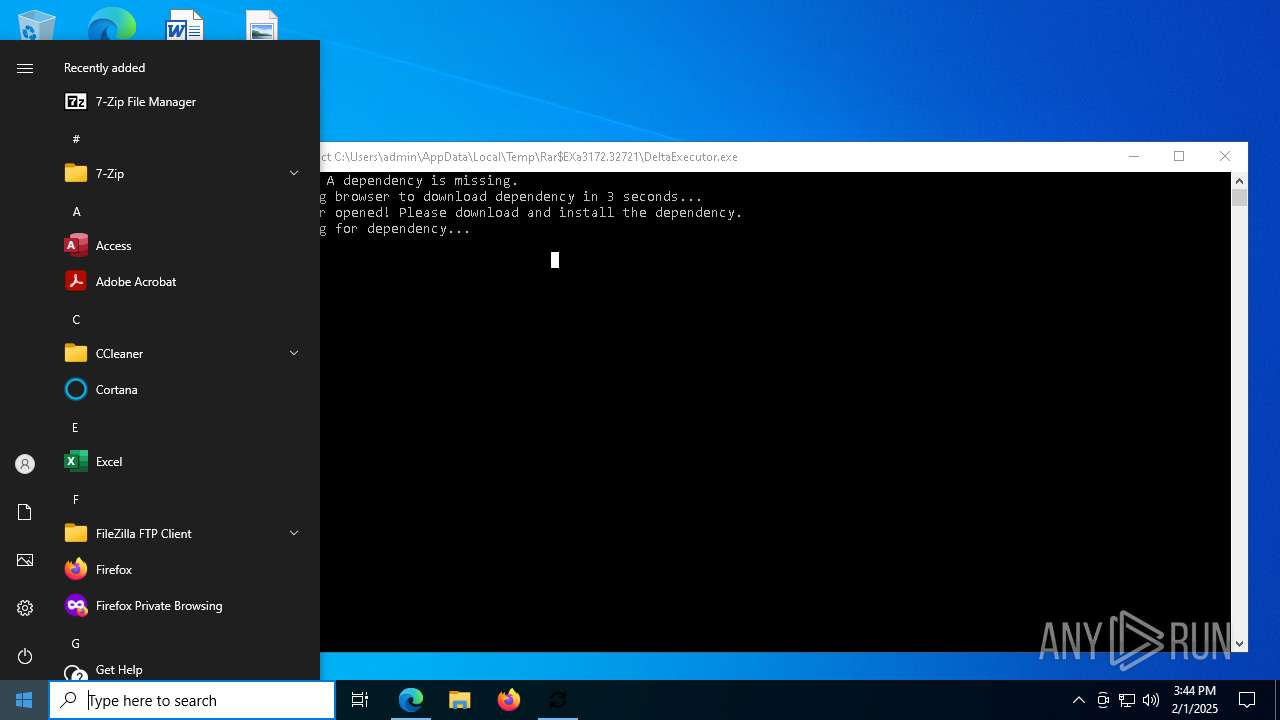Image resolution: width=1280 pixels, height=720 pixels.
Task: Click the Start menu hamburger expand icon
Action: 25,68
